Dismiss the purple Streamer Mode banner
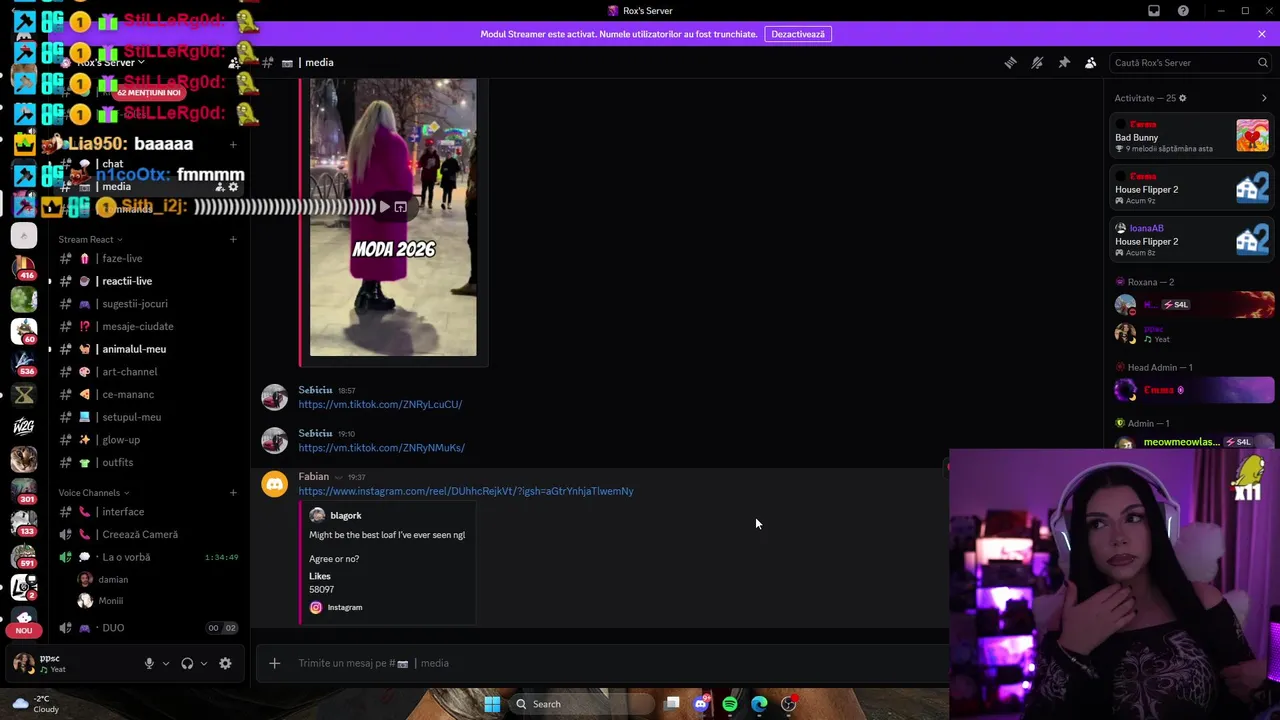1280x720 pixels. (x=1262, y=34)
